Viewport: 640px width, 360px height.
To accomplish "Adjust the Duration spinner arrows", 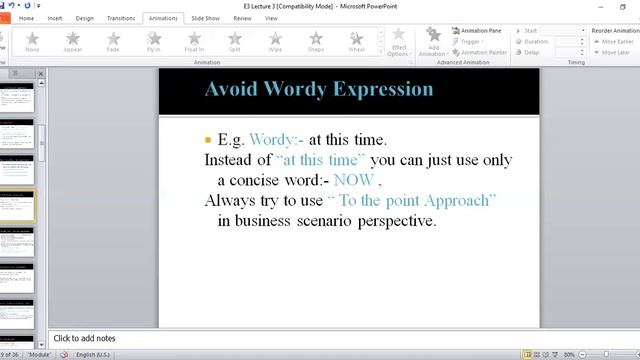I will [x=582, y=42].
